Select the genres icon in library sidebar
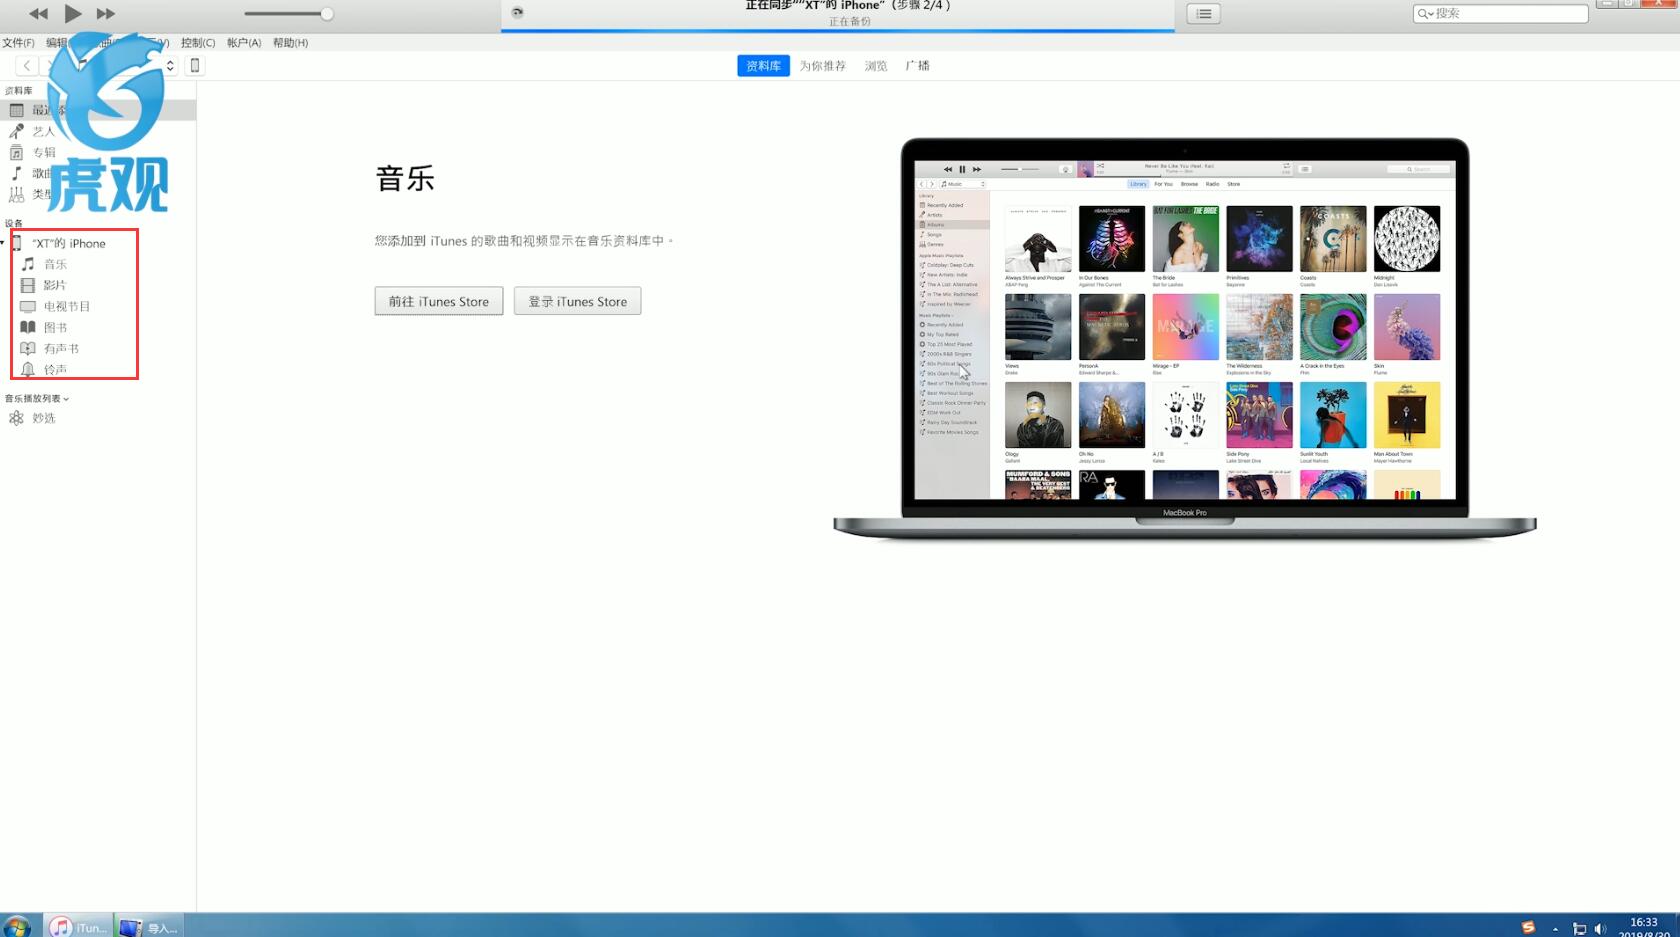The image size is (1680, 937). [x=16, y=194]
